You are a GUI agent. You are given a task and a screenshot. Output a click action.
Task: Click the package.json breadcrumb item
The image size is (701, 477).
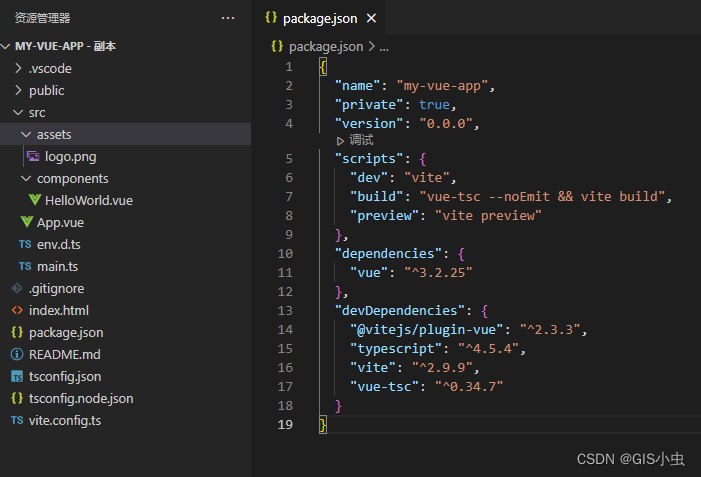pyautogui.click(x=326, y=46)
